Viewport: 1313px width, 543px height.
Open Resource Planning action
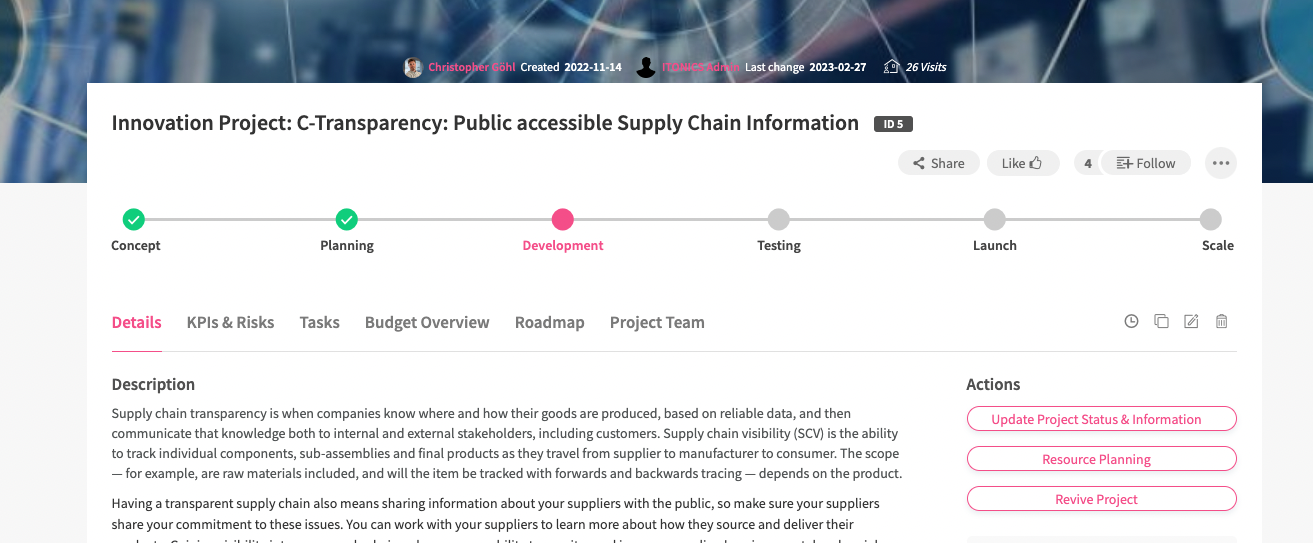1101,459
